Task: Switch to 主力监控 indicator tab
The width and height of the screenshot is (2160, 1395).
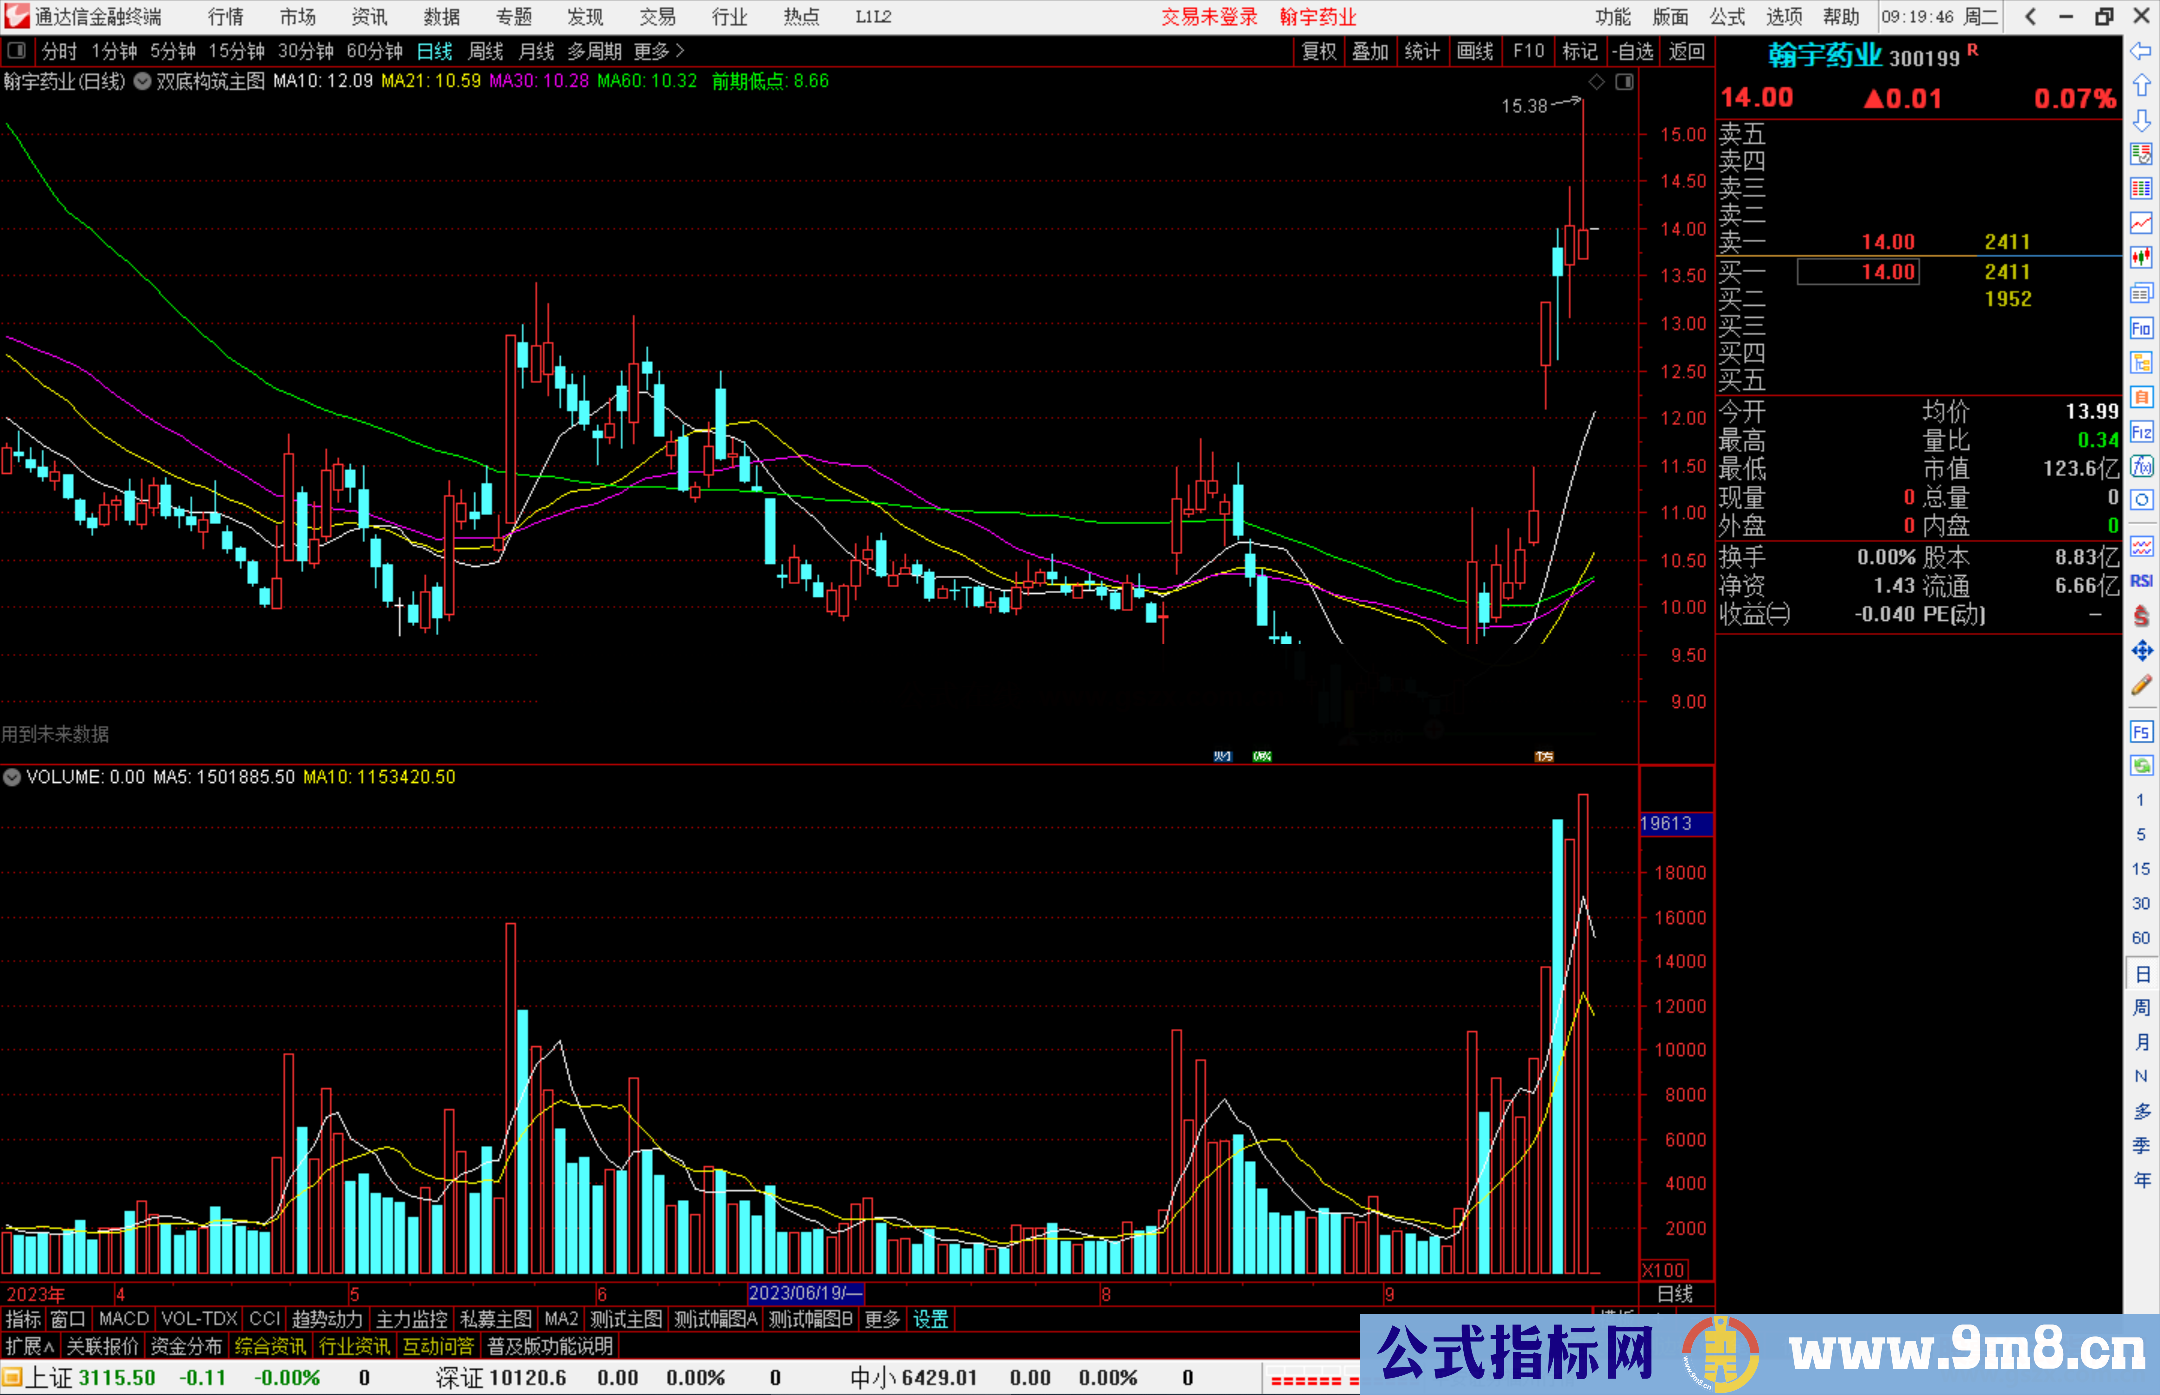Action: click(412, 1319)
